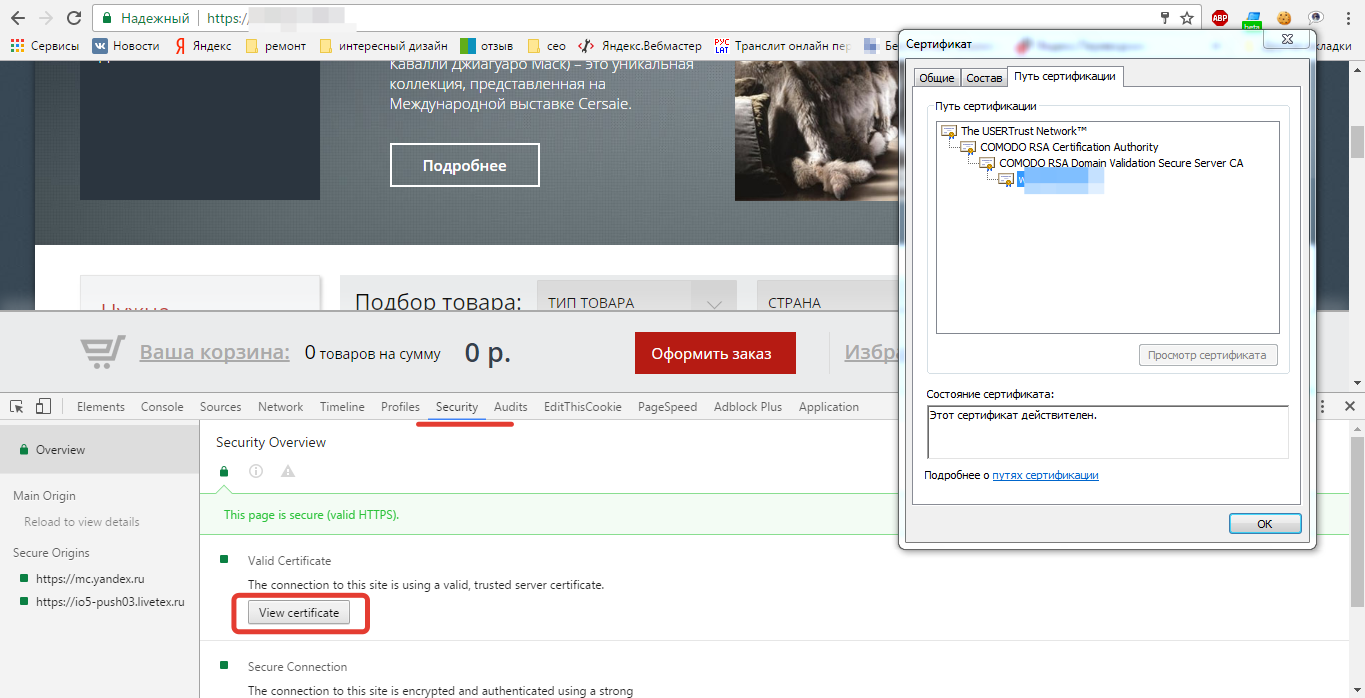
Task: Reload the page with the refresh icon
Action: point(74,18)
